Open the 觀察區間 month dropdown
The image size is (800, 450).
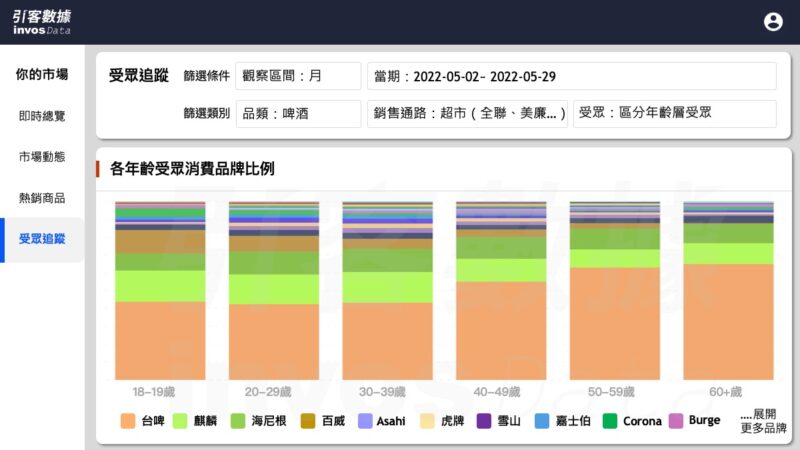click(x=298, y=76)
